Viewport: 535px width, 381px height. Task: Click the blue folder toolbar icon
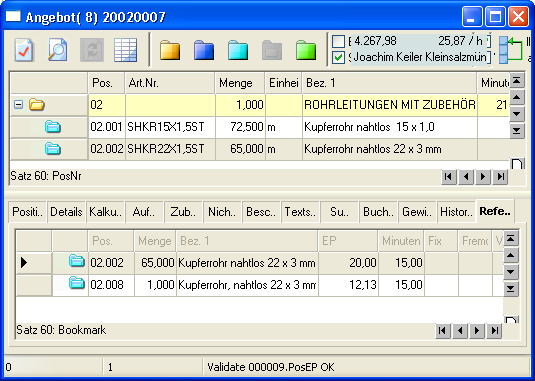tap(204, 50)
